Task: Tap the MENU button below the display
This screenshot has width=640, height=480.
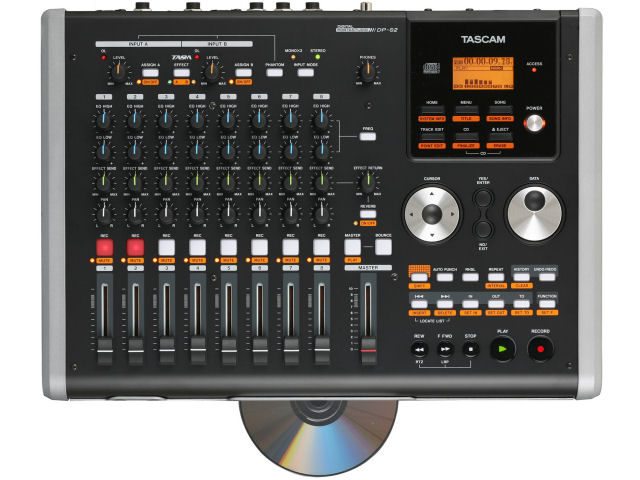Action: click(x=466, y=110)
